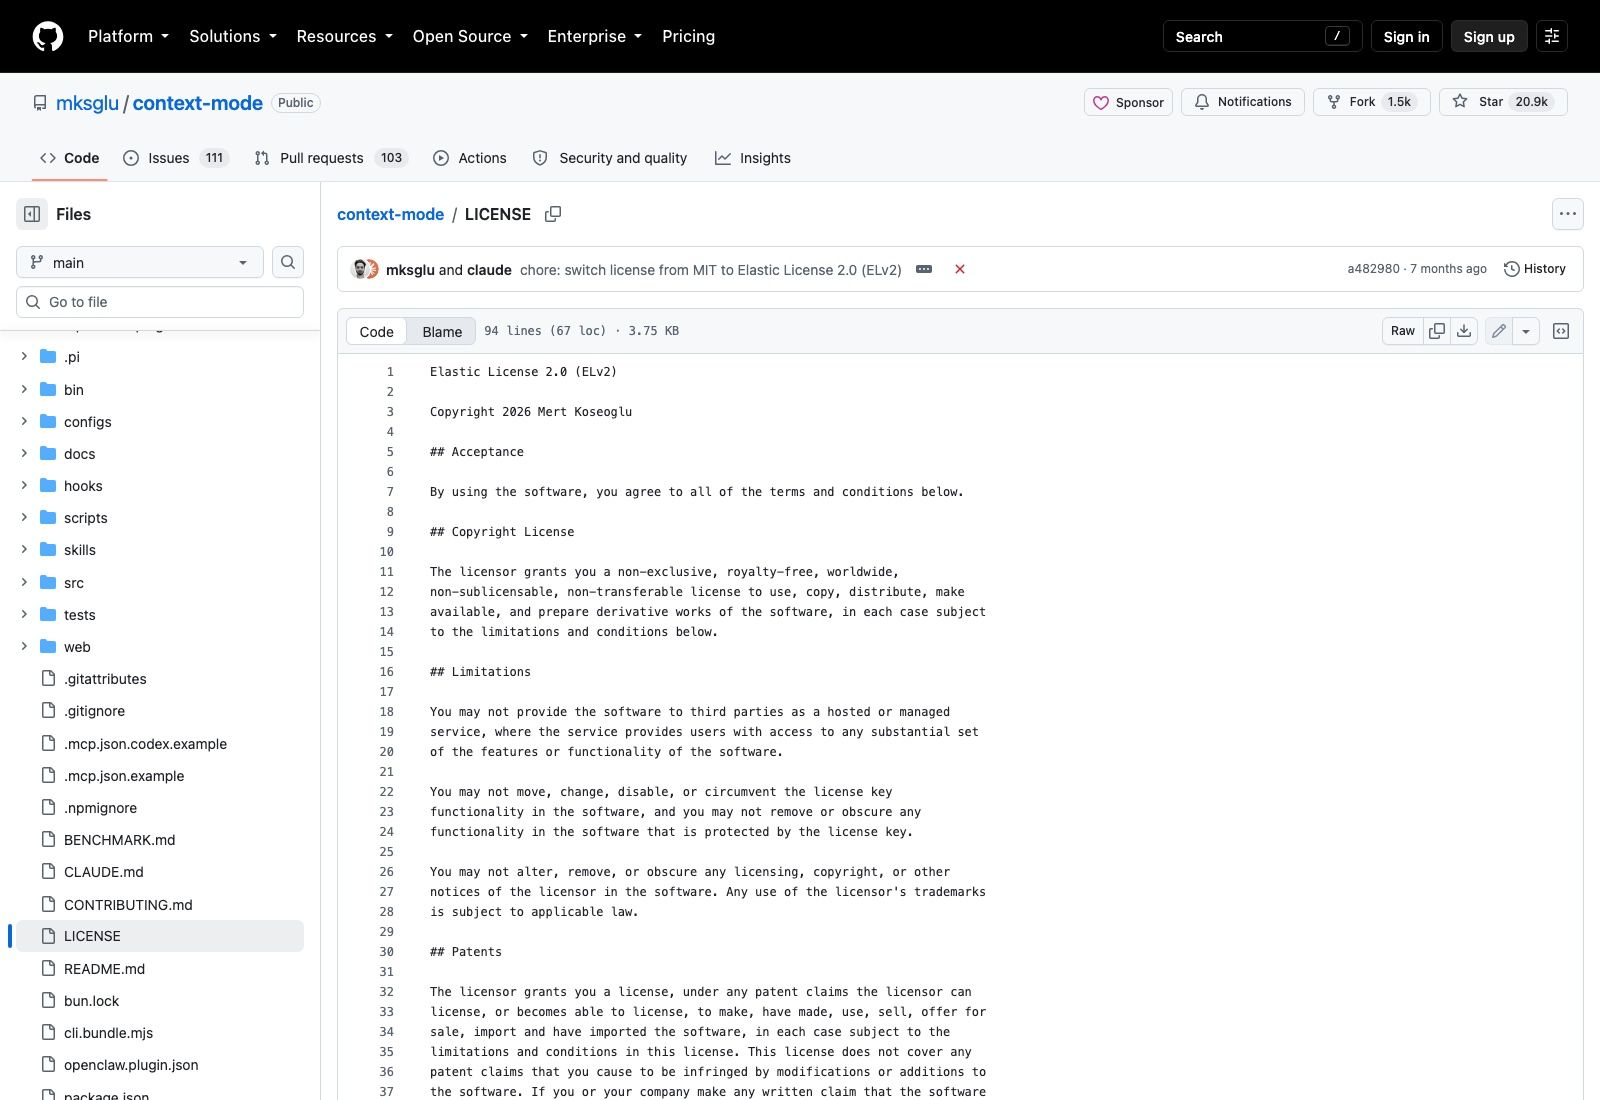This screenshot has height=1100, width=1600.
Task: Click the Sign up button
Action: (x=1489, y=36)
